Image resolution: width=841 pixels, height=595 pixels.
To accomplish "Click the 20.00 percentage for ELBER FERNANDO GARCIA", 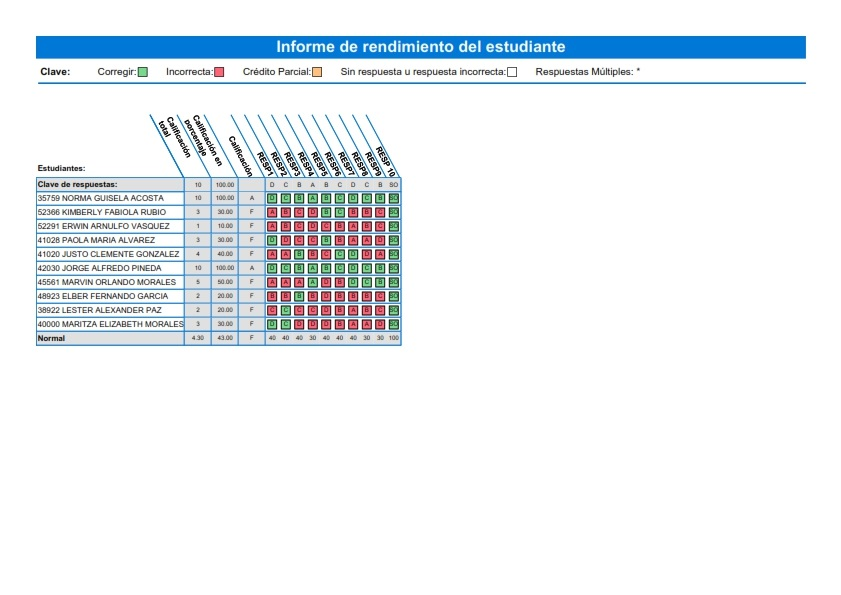I will 225,296.
